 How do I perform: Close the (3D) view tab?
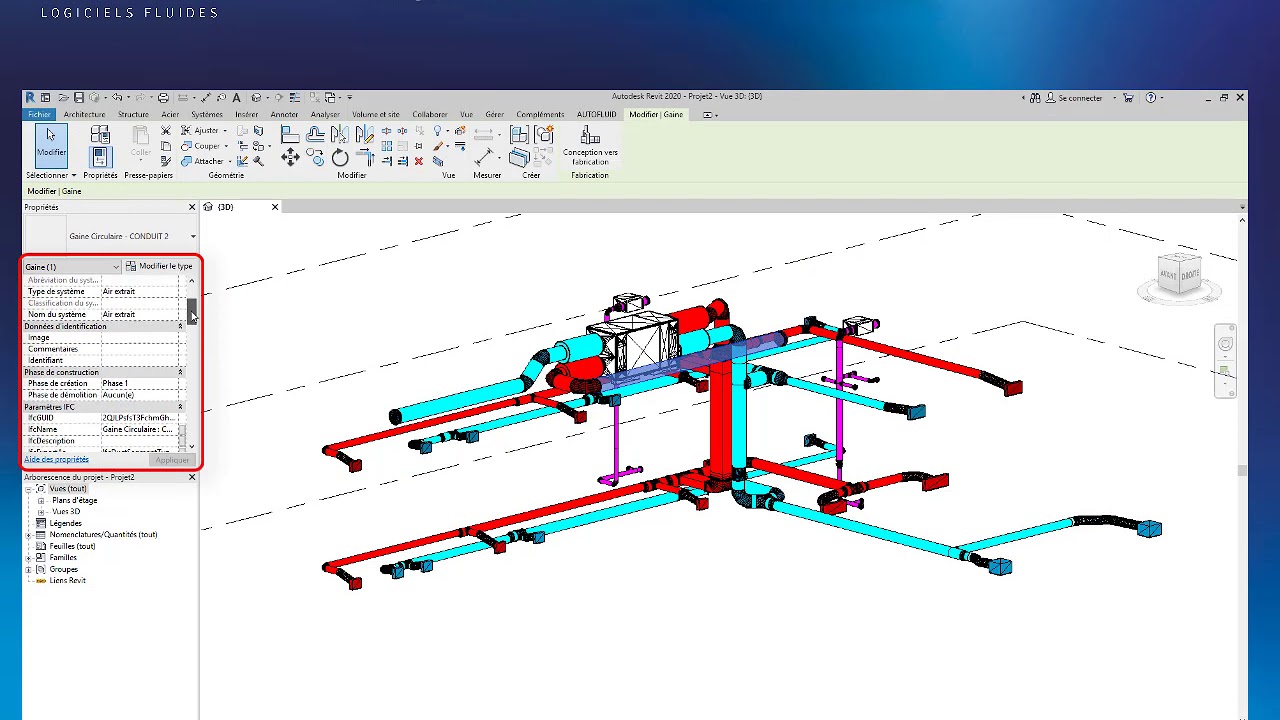[275, 207]
